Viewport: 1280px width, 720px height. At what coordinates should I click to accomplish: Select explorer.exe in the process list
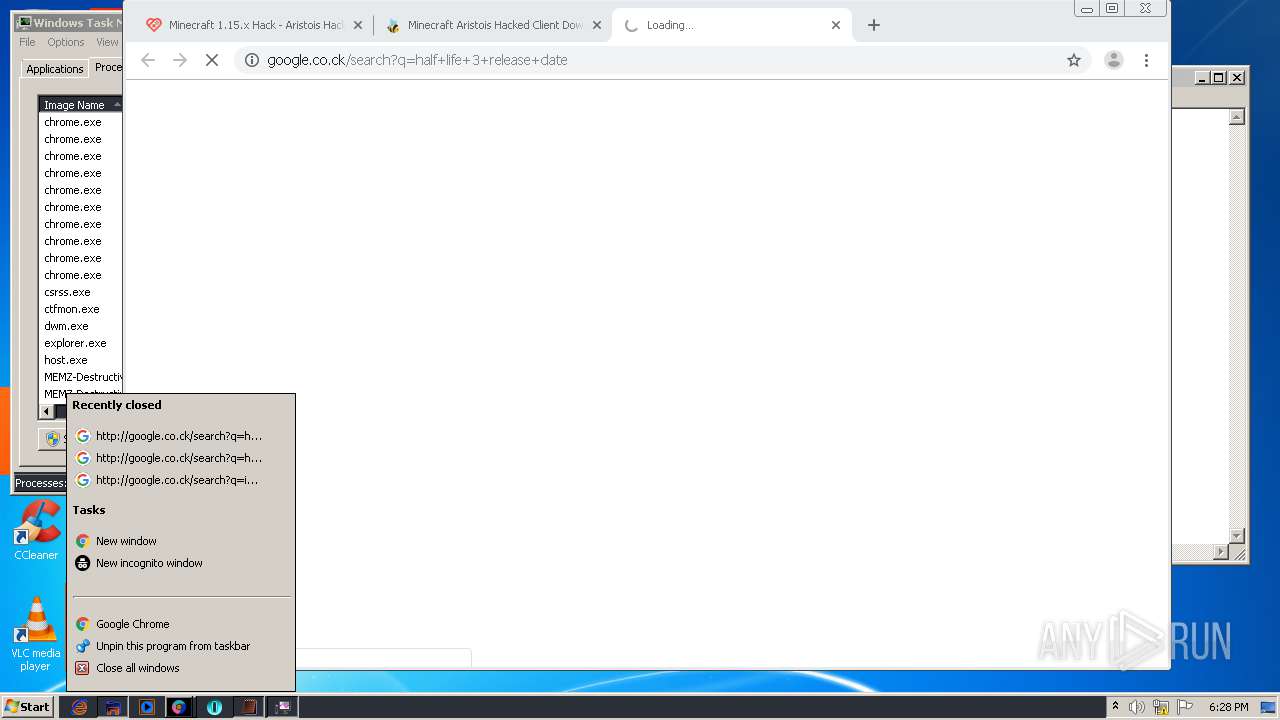[80, 343]
